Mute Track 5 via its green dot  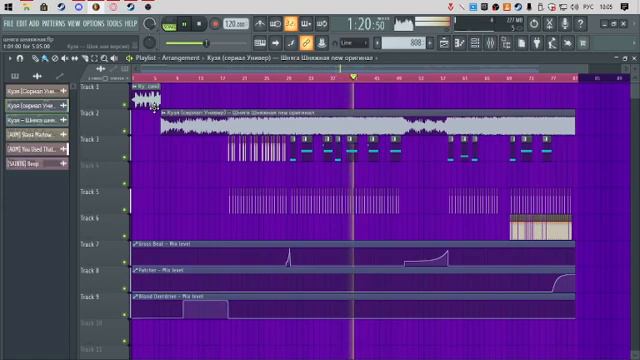coord(125,210)
